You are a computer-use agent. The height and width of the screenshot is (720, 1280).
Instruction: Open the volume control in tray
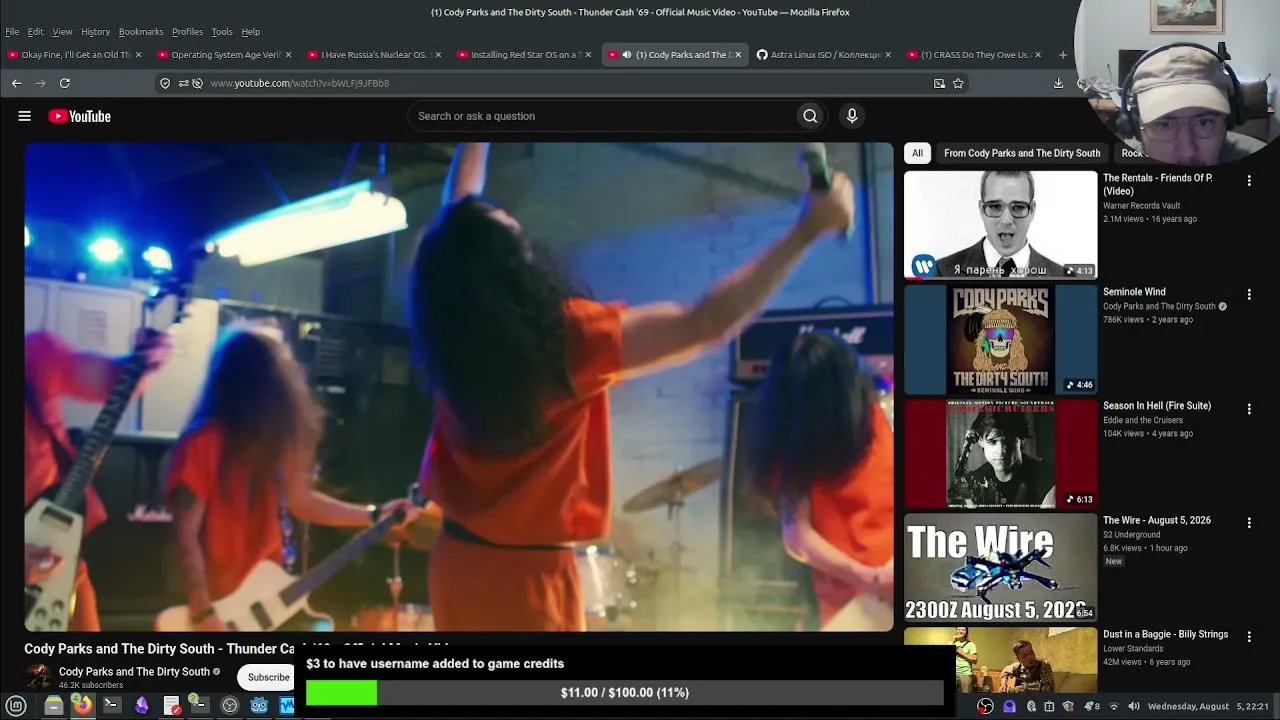1134,706
